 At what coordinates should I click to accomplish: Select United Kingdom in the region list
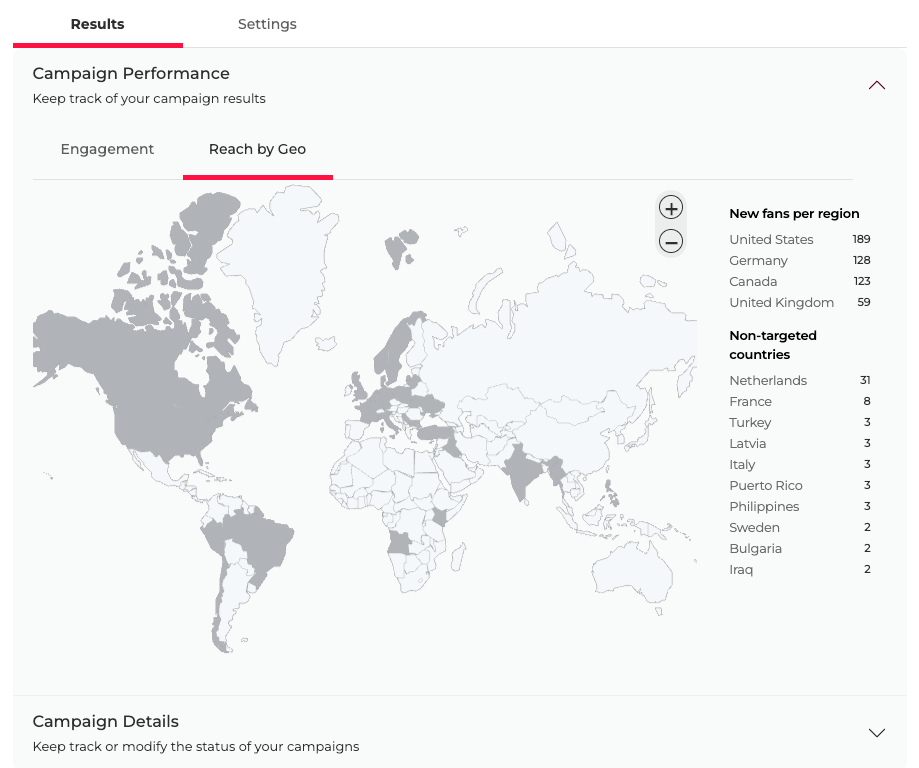(x=781, y=303)
